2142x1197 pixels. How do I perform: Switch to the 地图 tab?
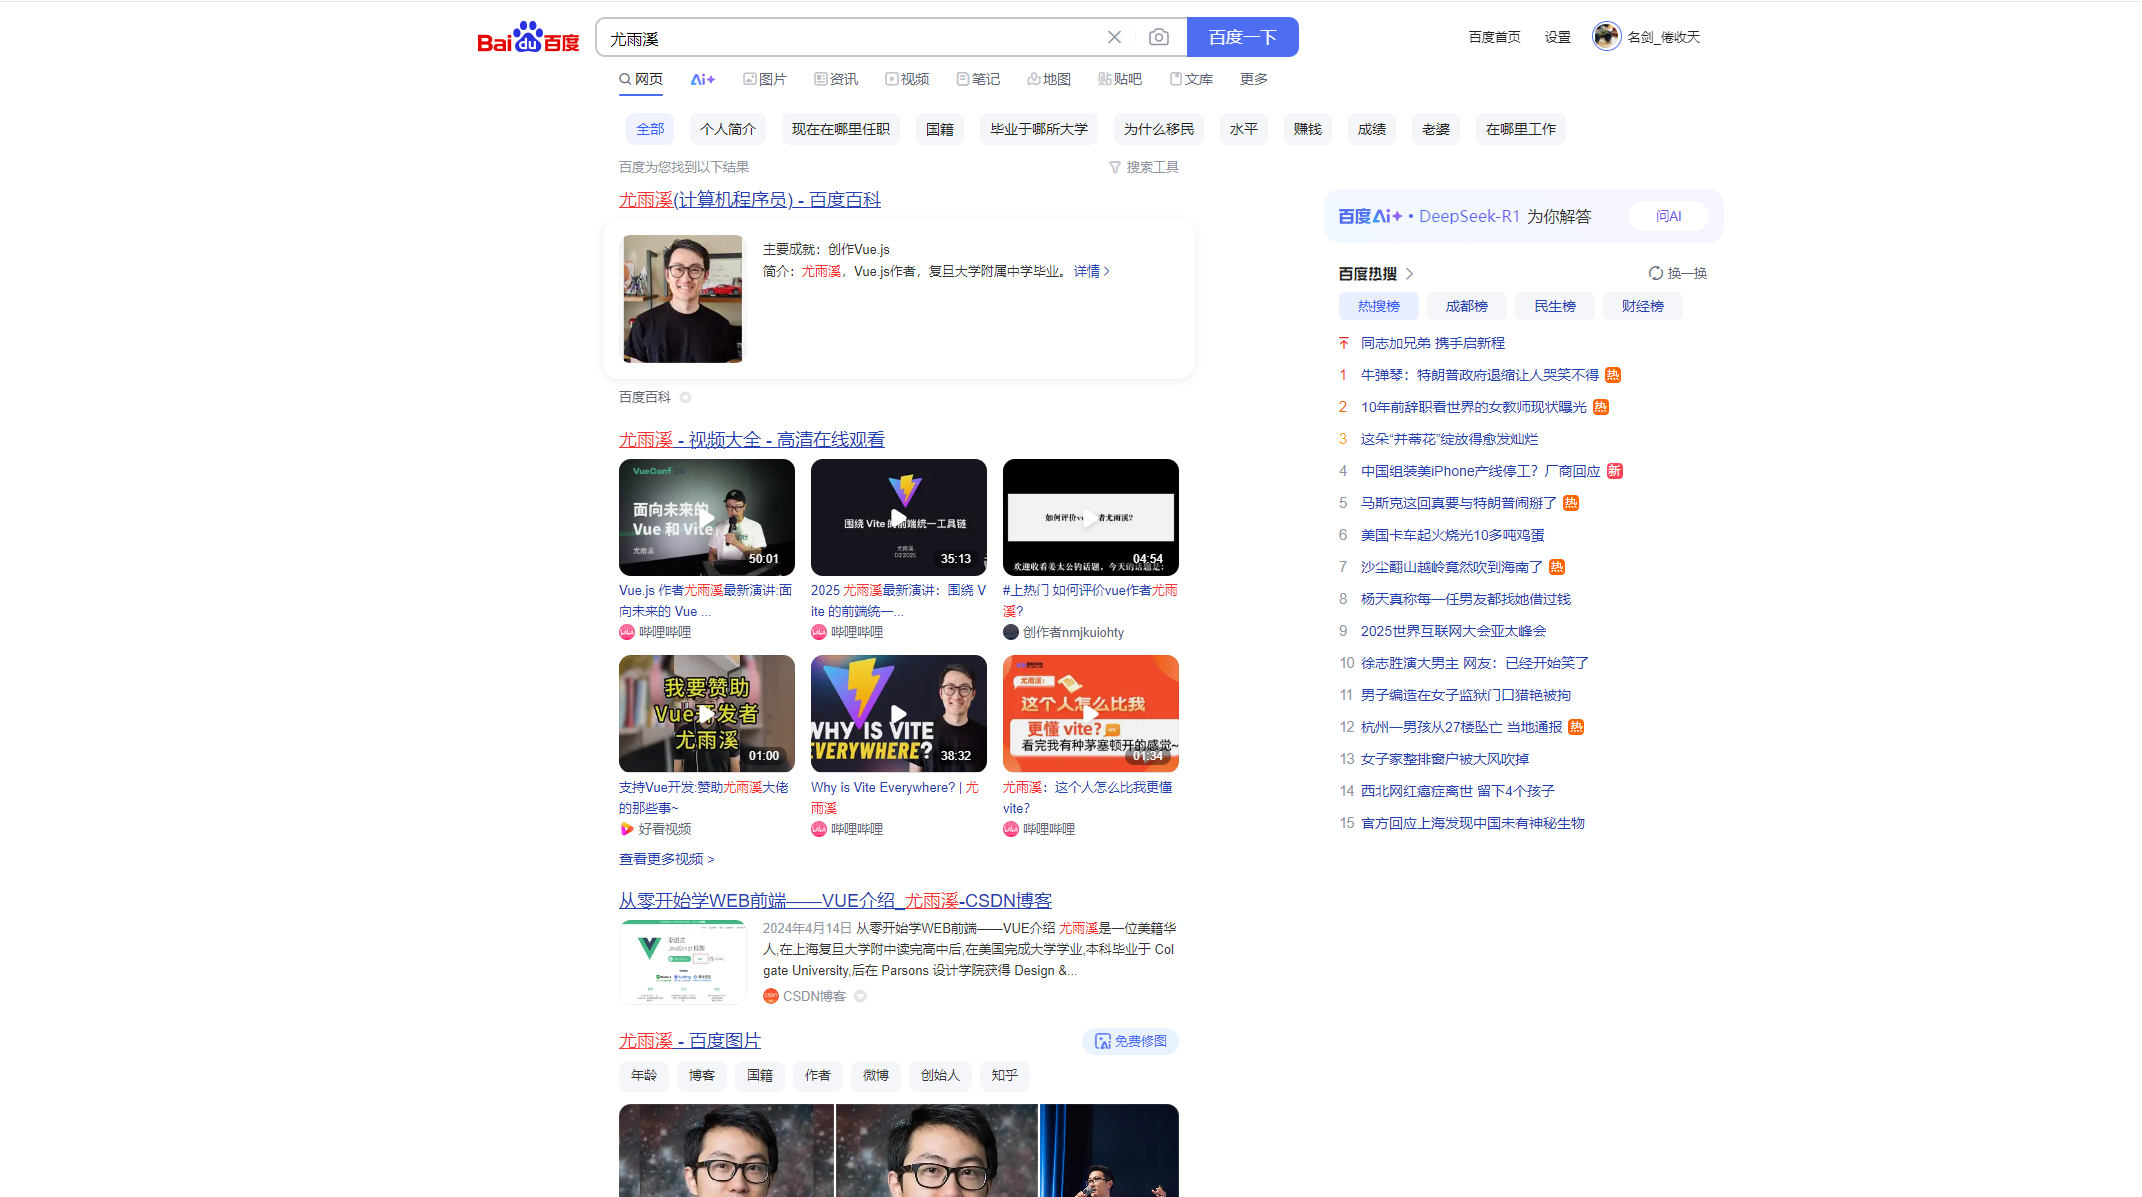pos(1049,79)
